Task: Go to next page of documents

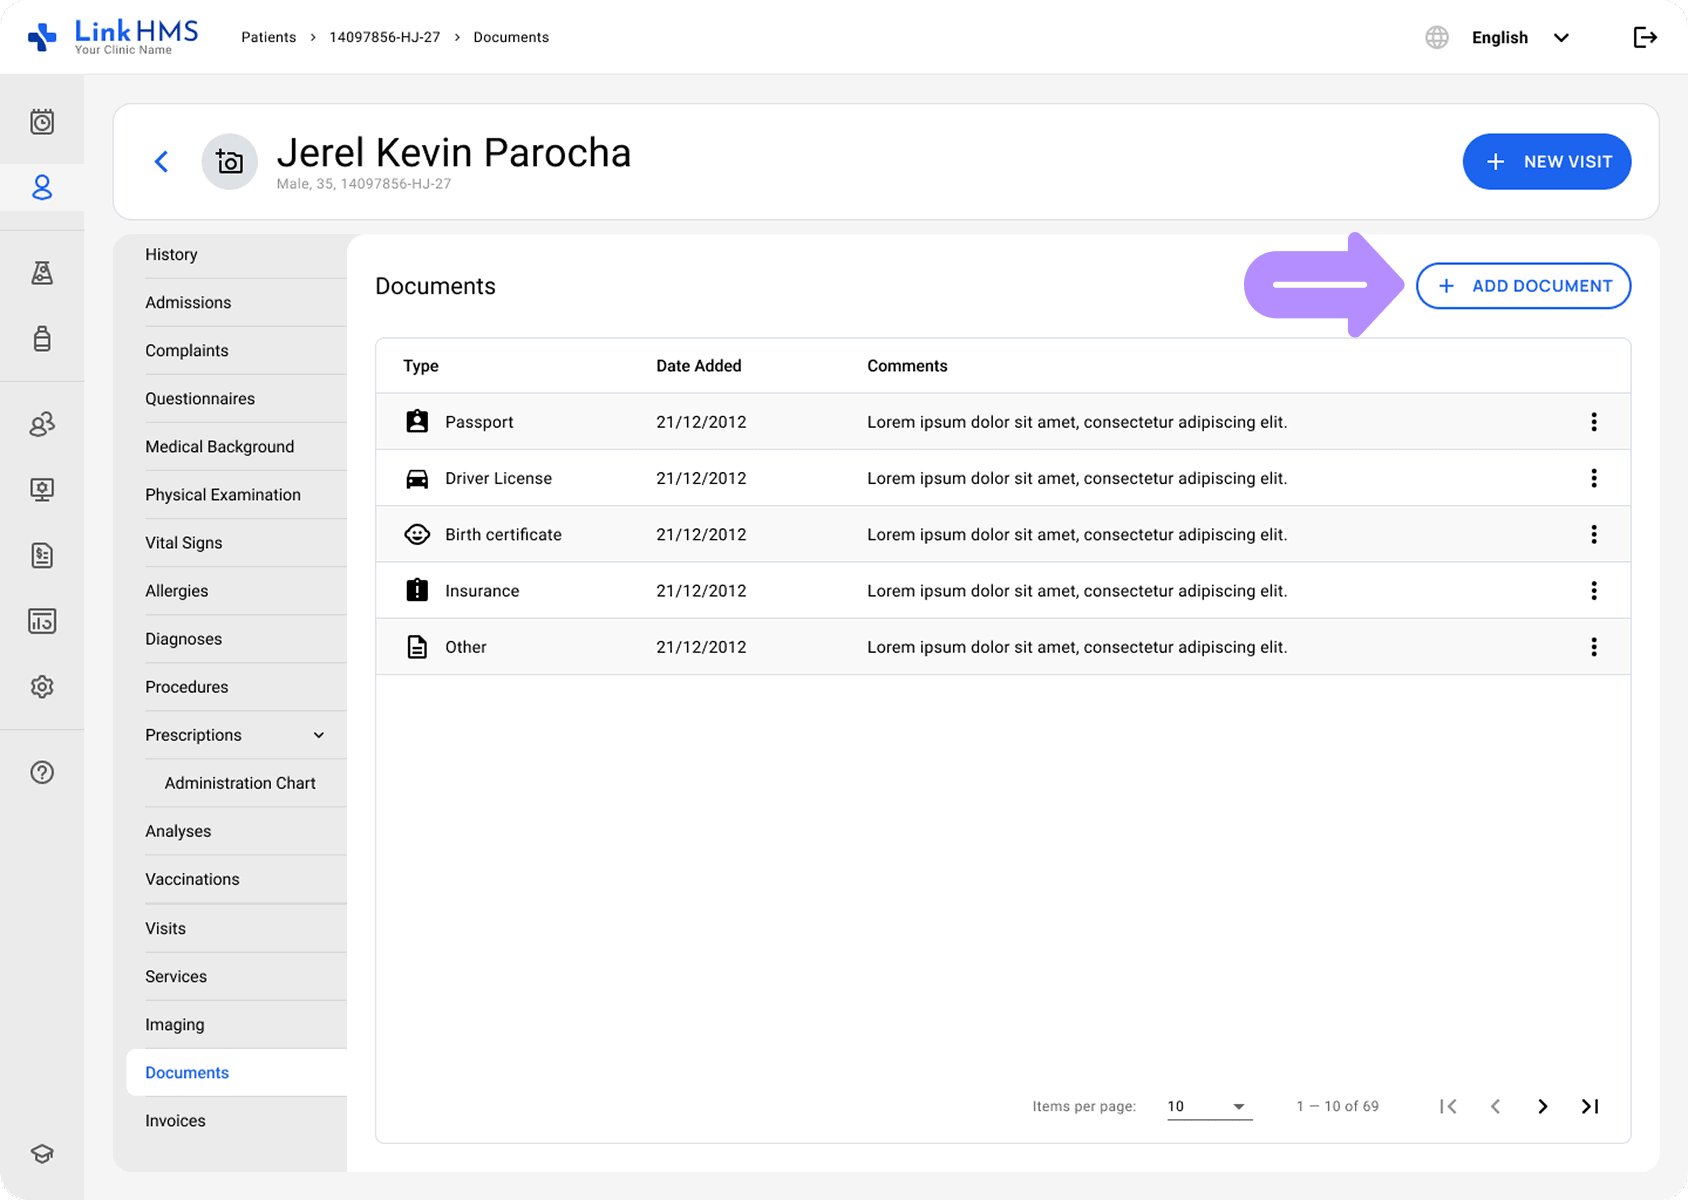Action: (x=1542, y=1106)
